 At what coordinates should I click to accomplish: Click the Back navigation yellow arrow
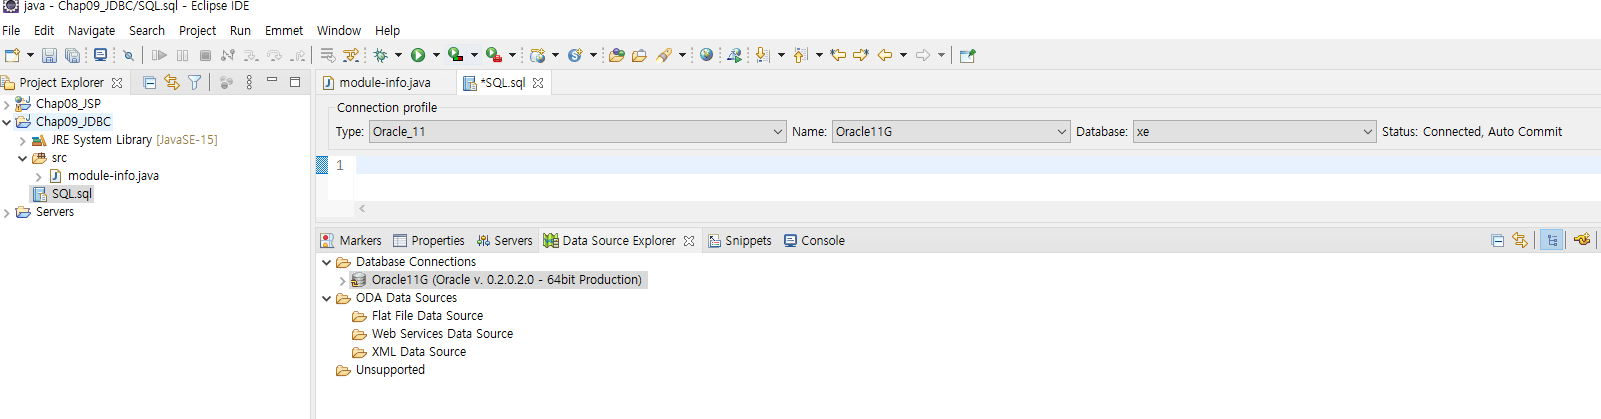885,55
